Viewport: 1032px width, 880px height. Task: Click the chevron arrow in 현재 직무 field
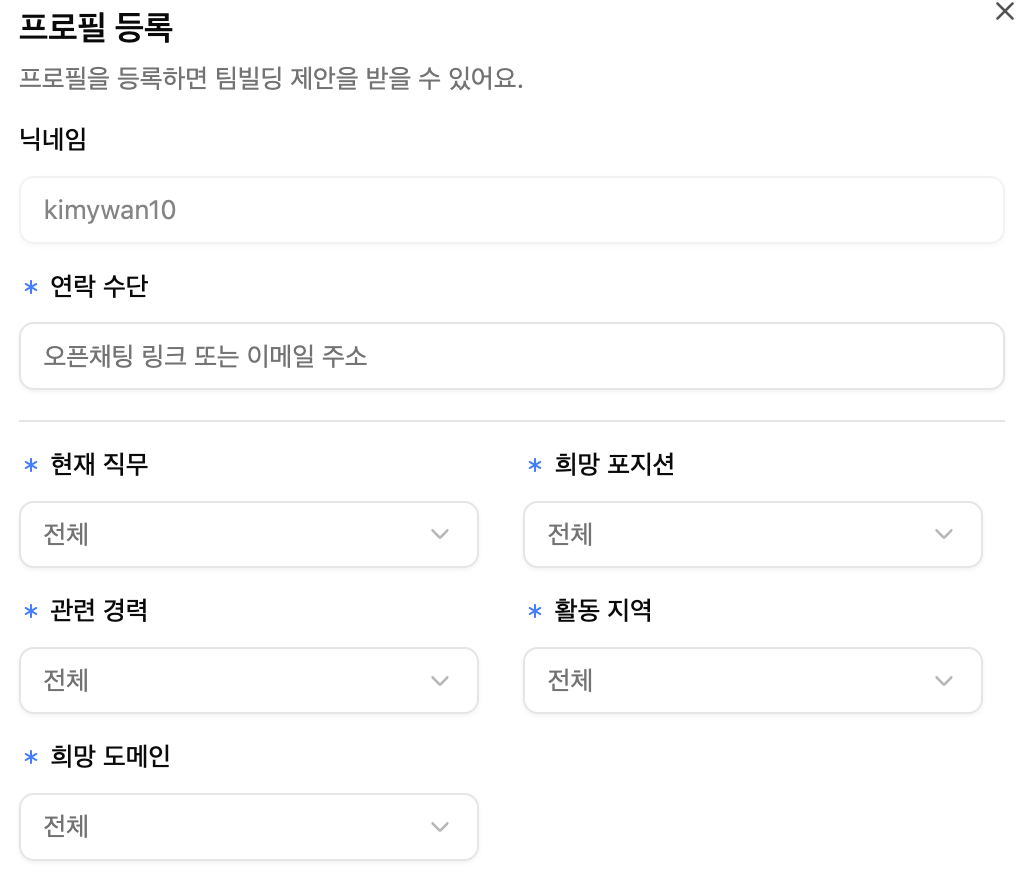point(440,534)
